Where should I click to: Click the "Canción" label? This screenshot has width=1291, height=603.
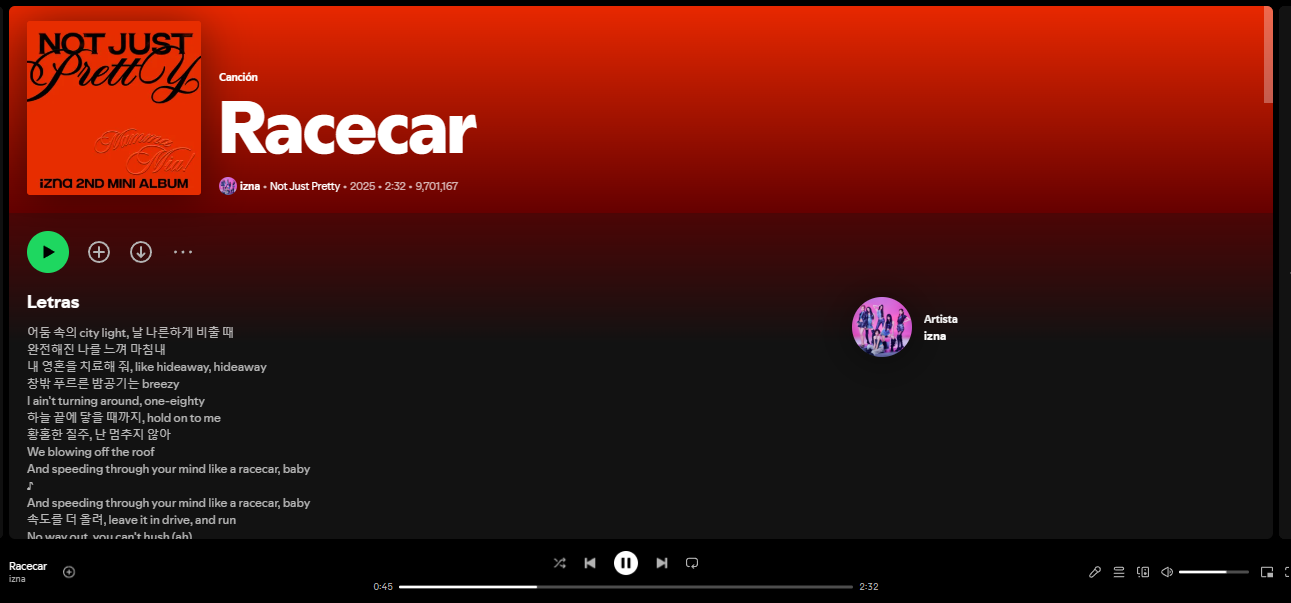point(238,77)
